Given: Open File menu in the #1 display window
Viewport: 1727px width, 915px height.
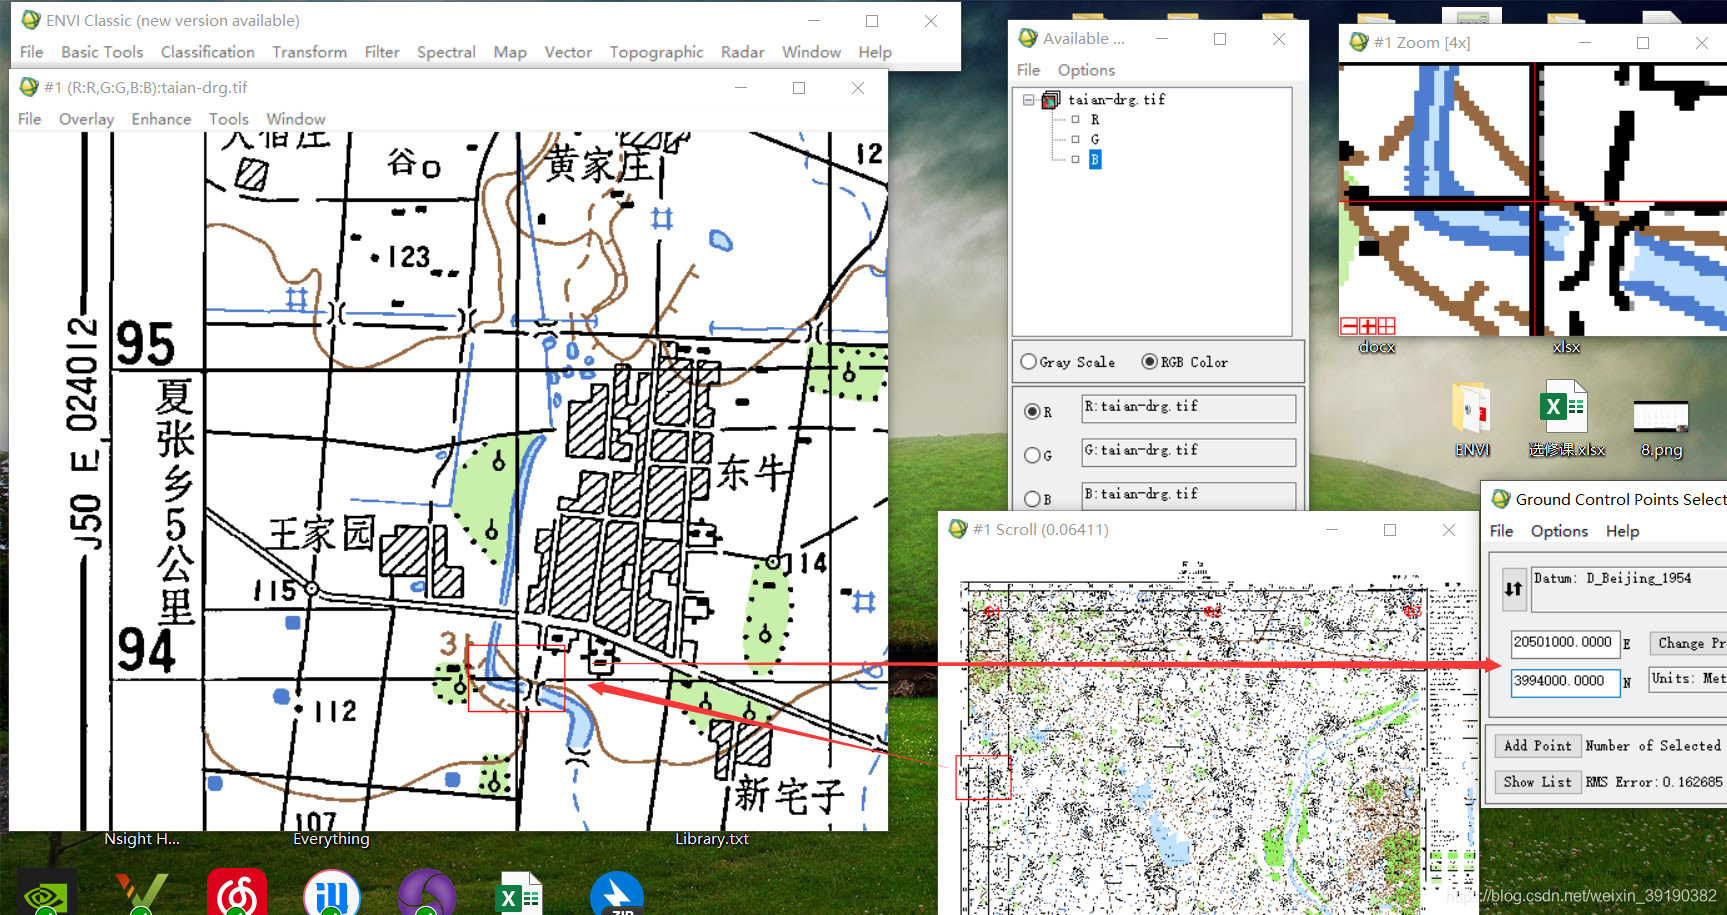Looking at the screenshot, I should pos(30,119).
